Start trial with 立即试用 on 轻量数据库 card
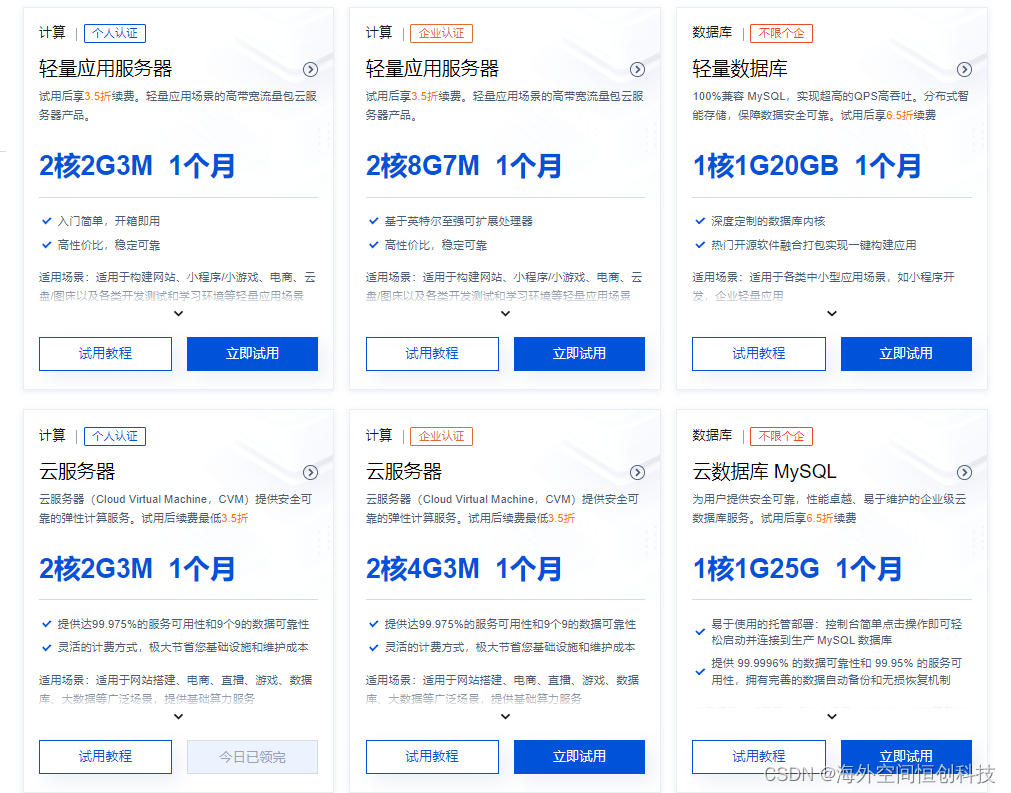Screen dimensions: 1011x793 point(906,353)
